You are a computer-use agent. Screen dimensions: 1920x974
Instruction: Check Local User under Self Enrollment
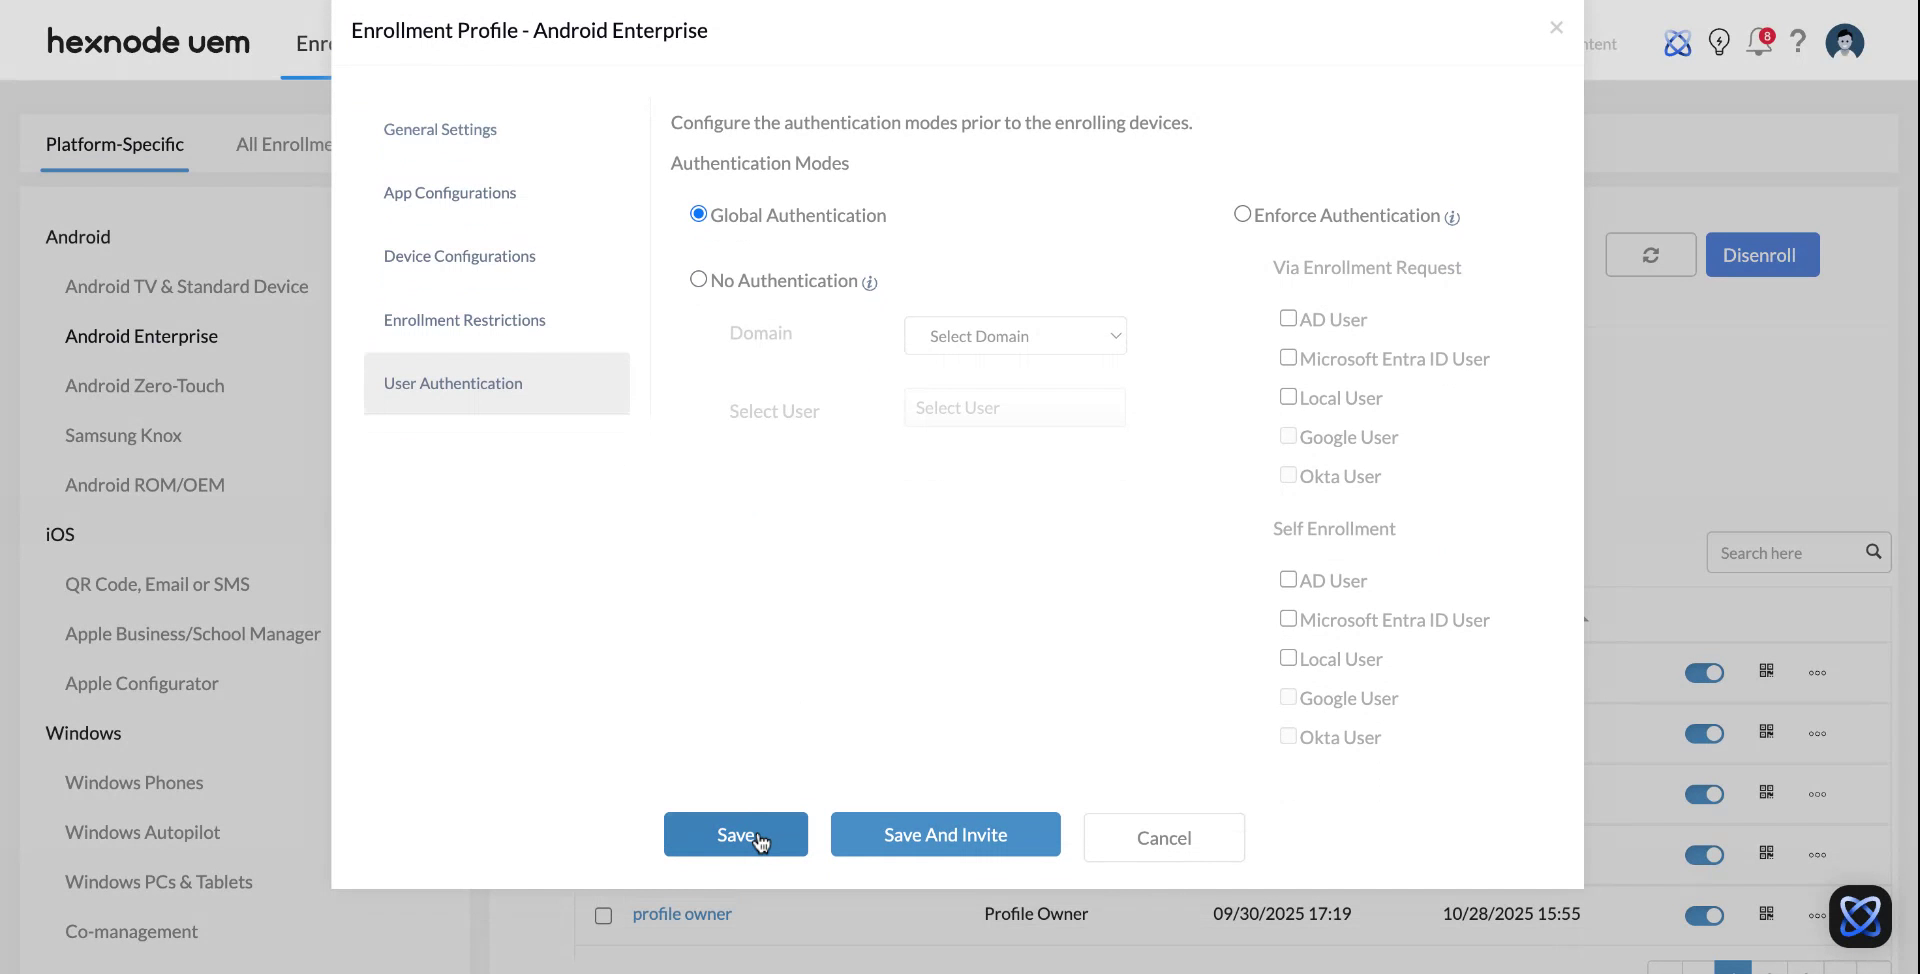click(1288, 658)
